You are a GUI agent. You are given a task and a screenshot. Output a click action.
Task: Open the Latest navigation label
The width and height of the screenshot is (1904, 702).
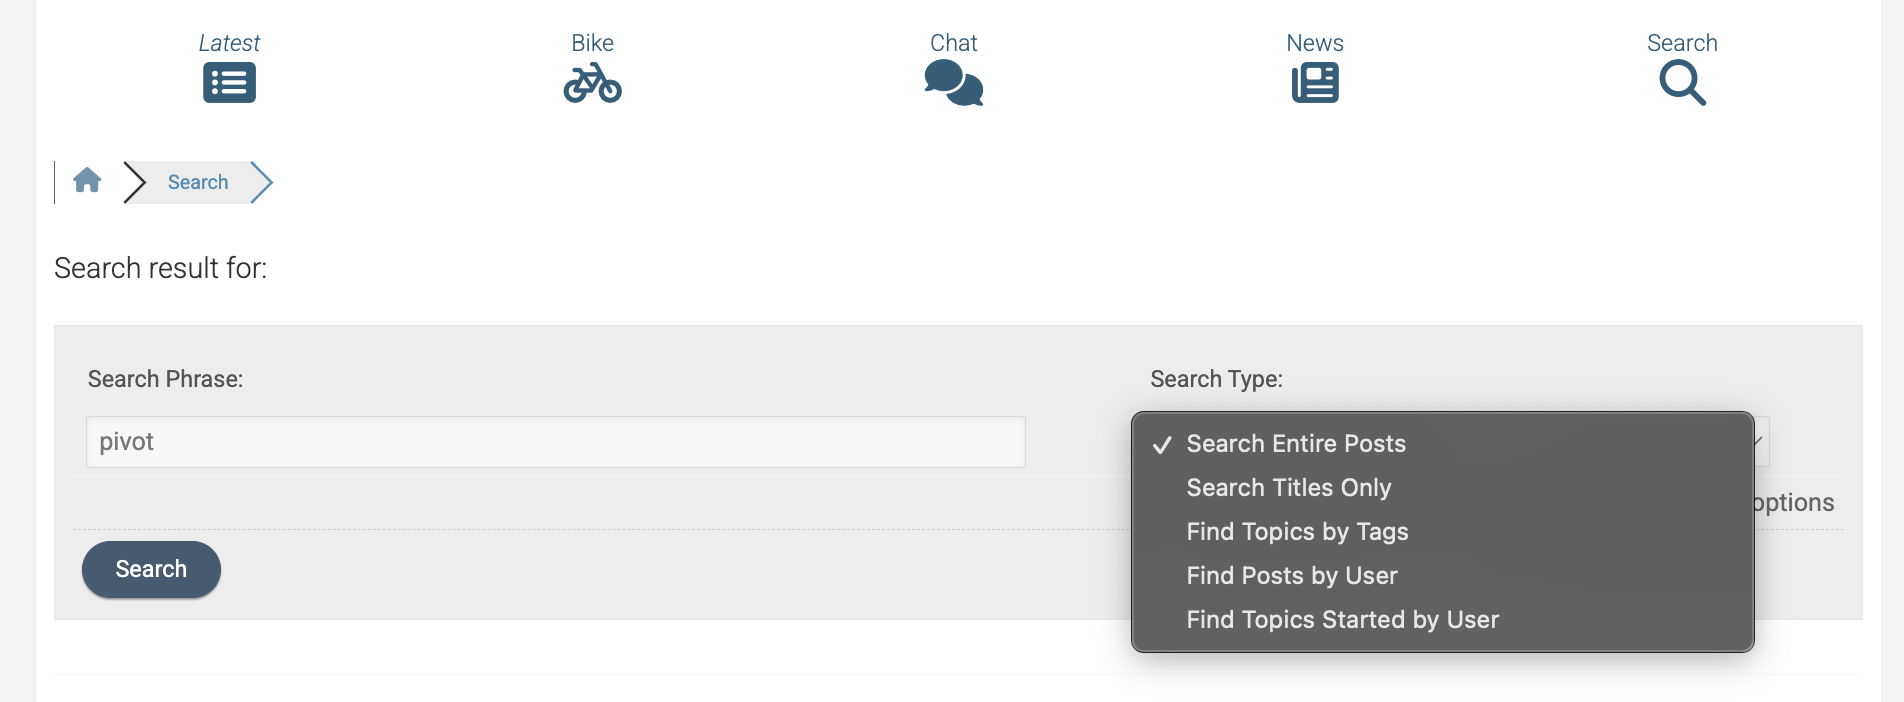[x=229, y=43]
